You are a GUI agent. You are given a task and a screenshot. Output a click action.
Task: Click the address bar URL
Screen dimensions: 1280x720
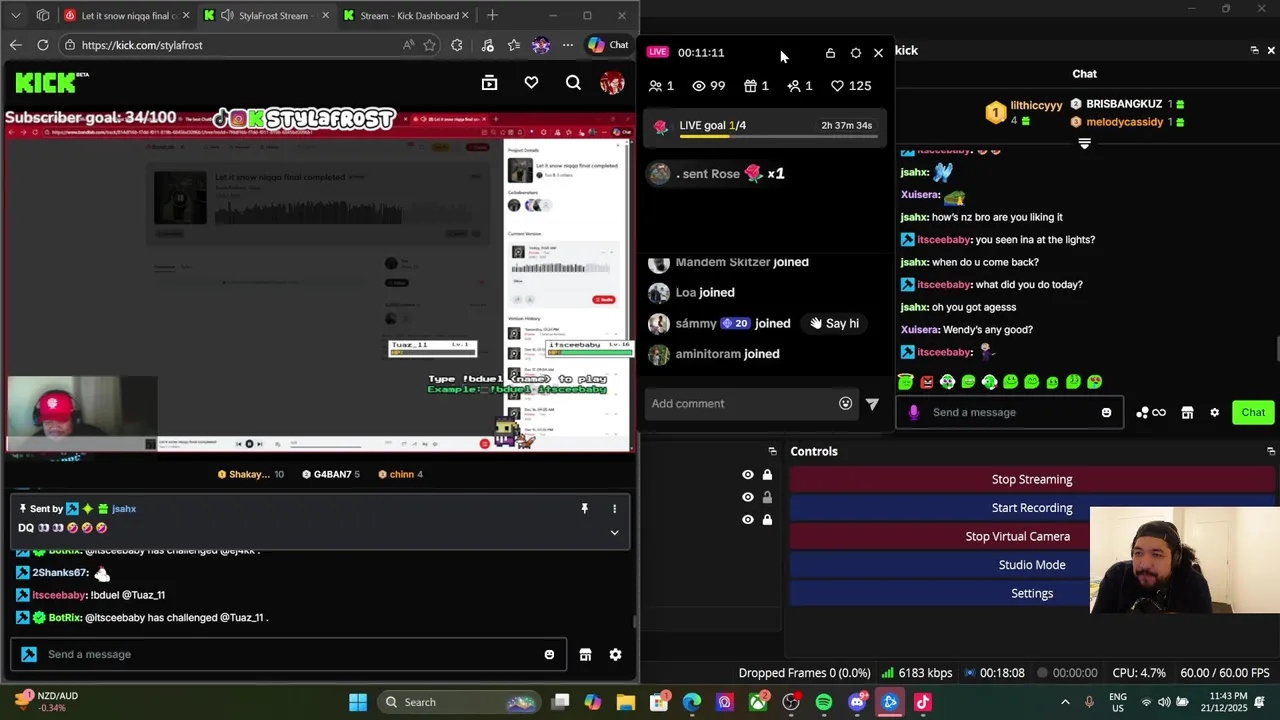pos(142,45)
